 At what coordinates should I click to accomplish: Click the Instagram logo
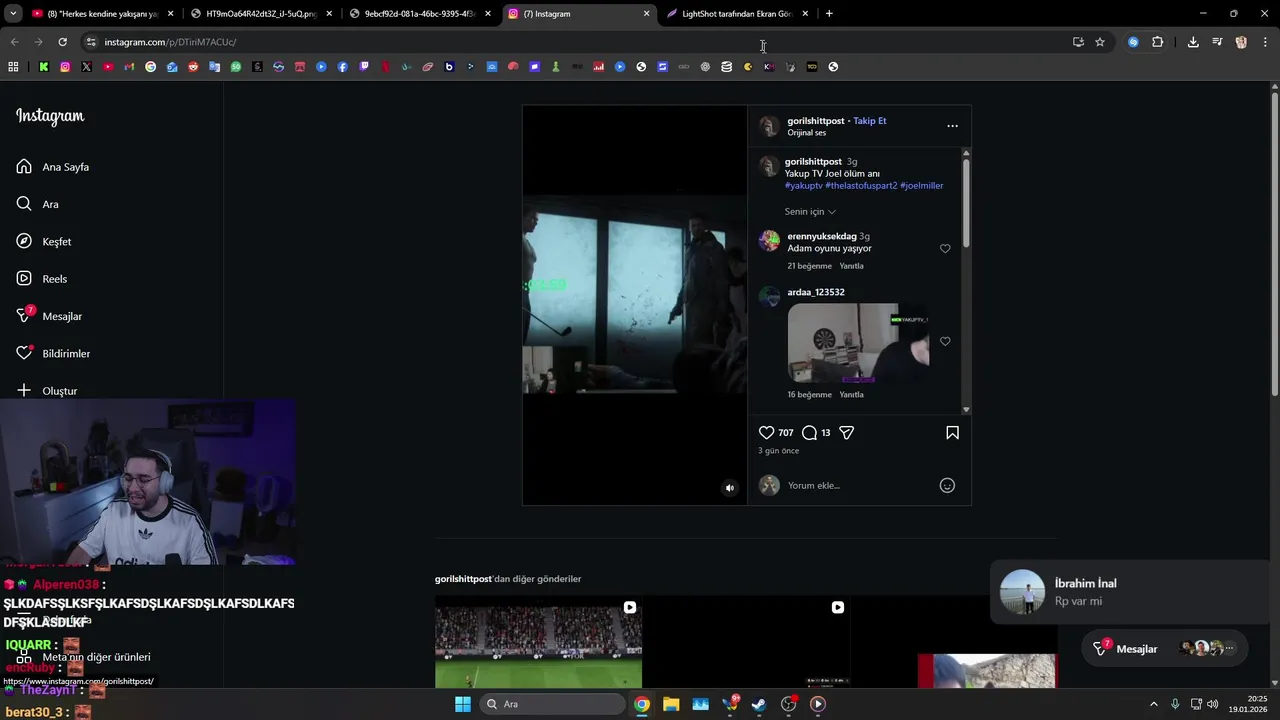[x=50, y=116]
